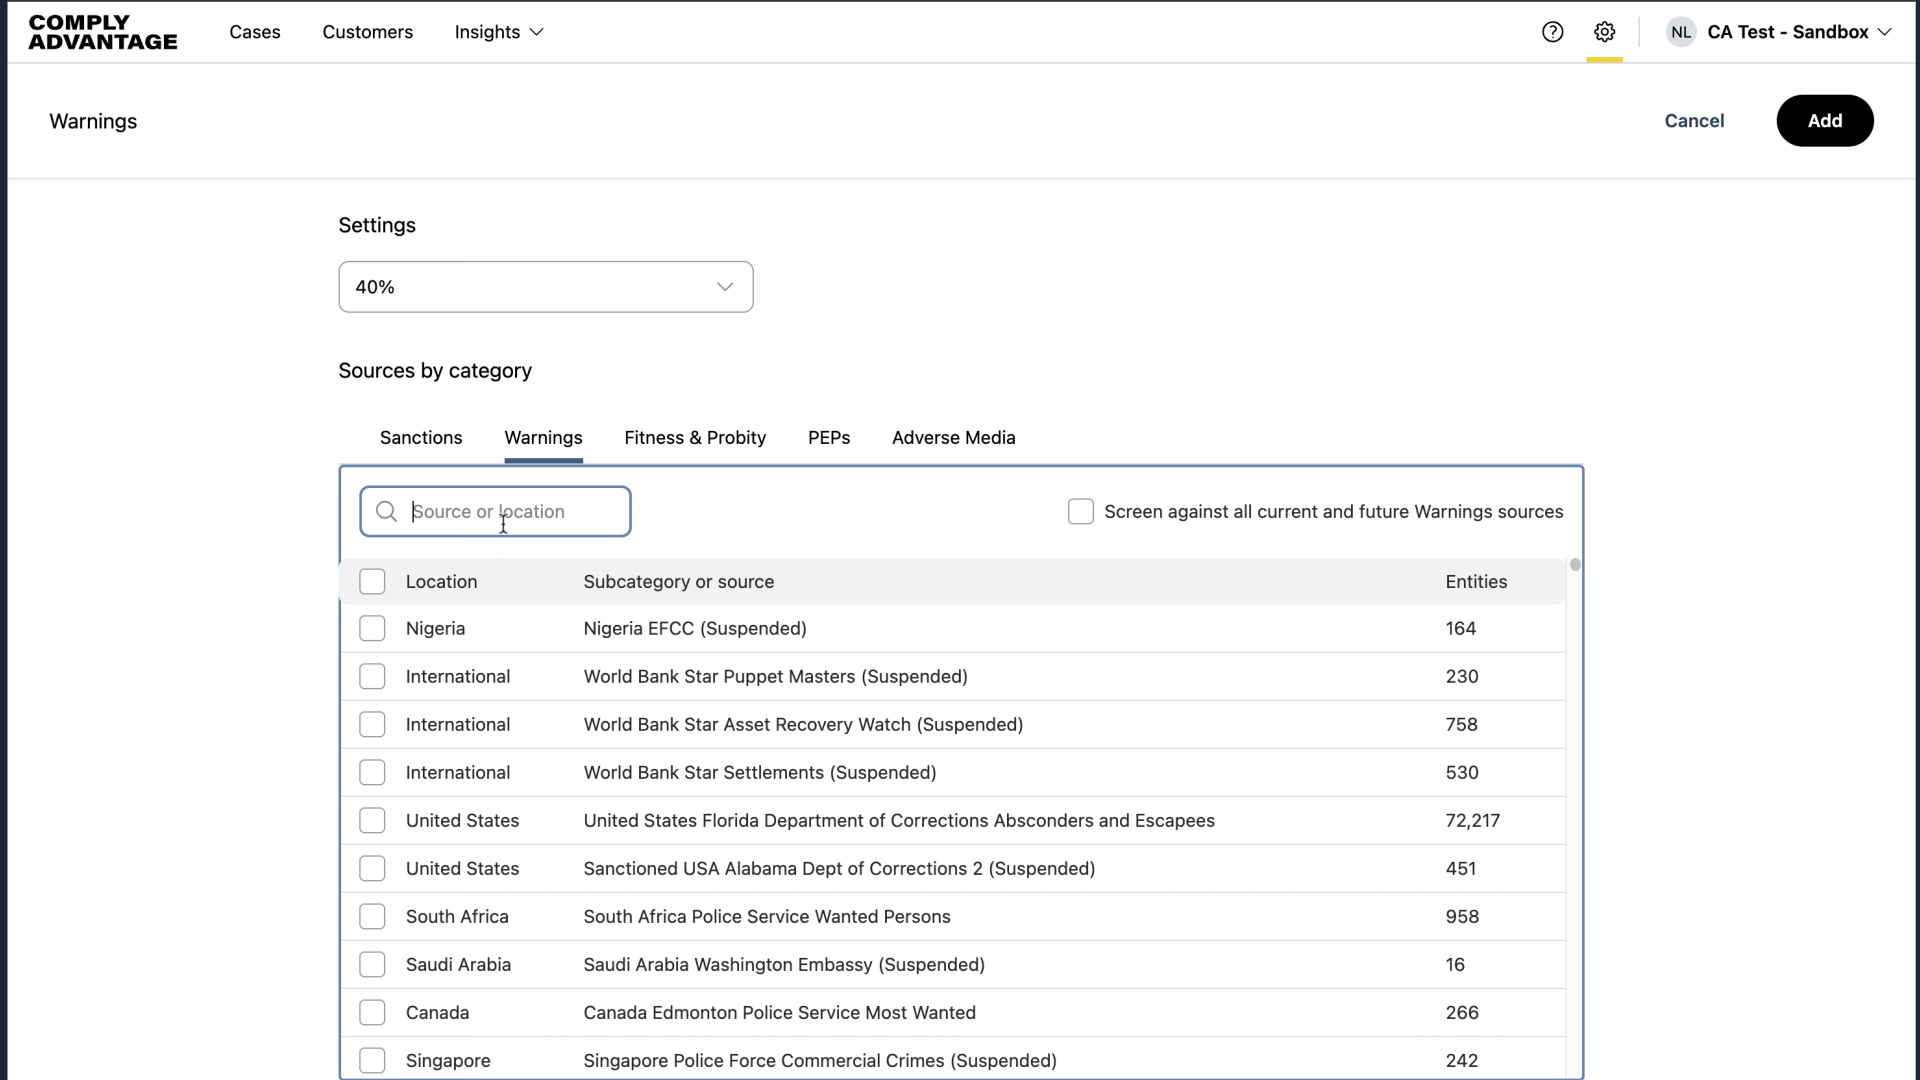This screenshot has width=1920, height=1080.
Task: Enable screening against all Warnings sources
Action: [1081, 512]
